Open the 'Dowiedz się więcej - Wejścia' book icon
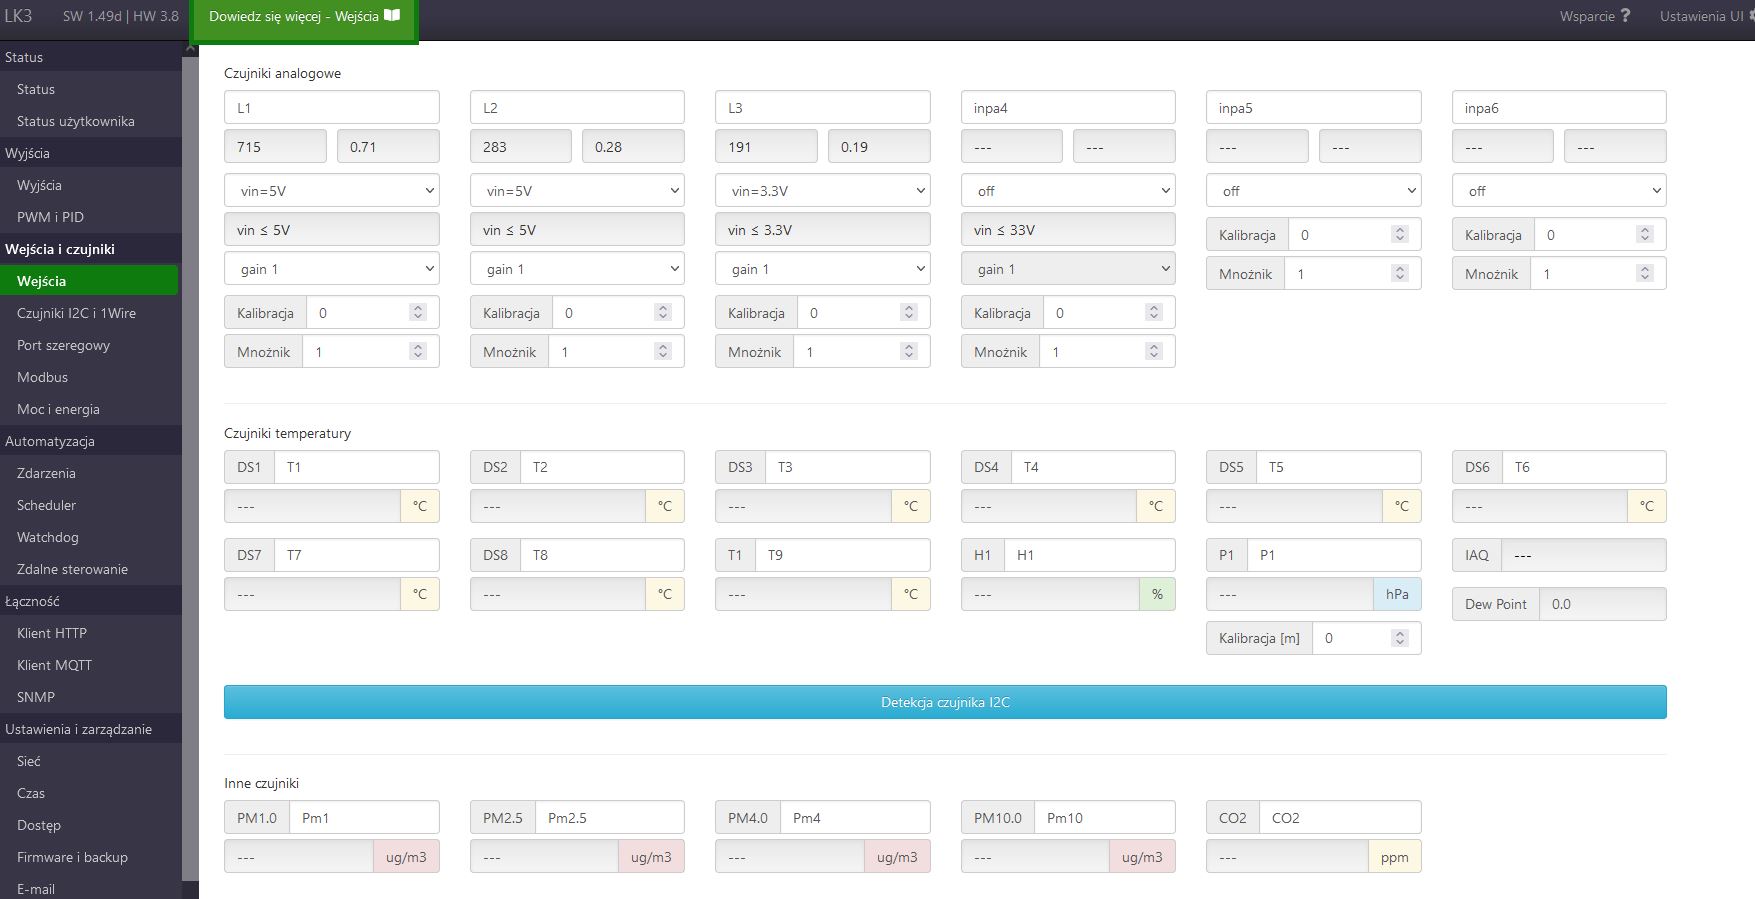 pos(392,16)
